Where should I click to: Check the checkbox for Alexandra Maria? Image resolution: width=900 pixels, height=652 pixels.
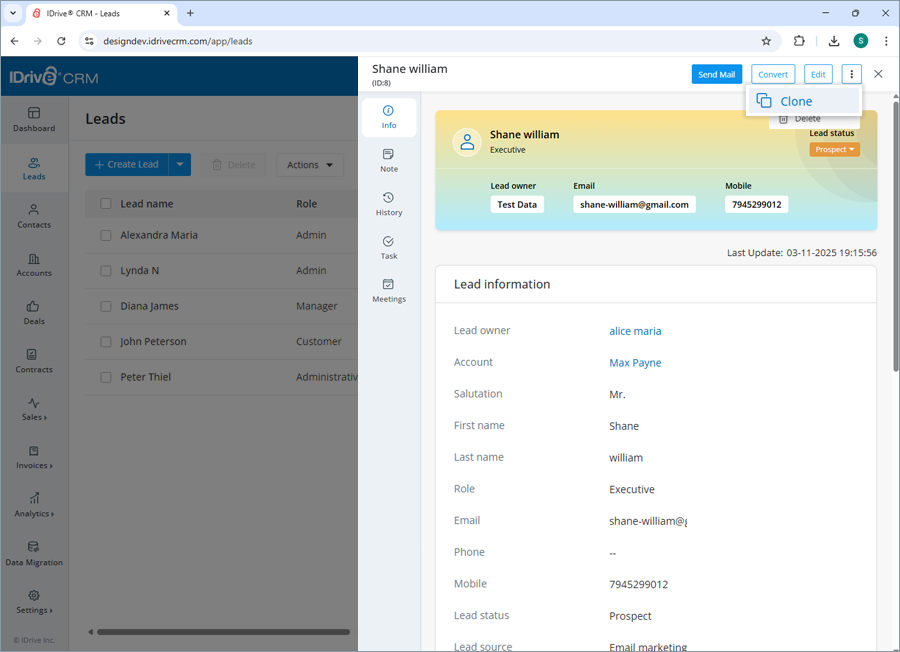(105, 235)
